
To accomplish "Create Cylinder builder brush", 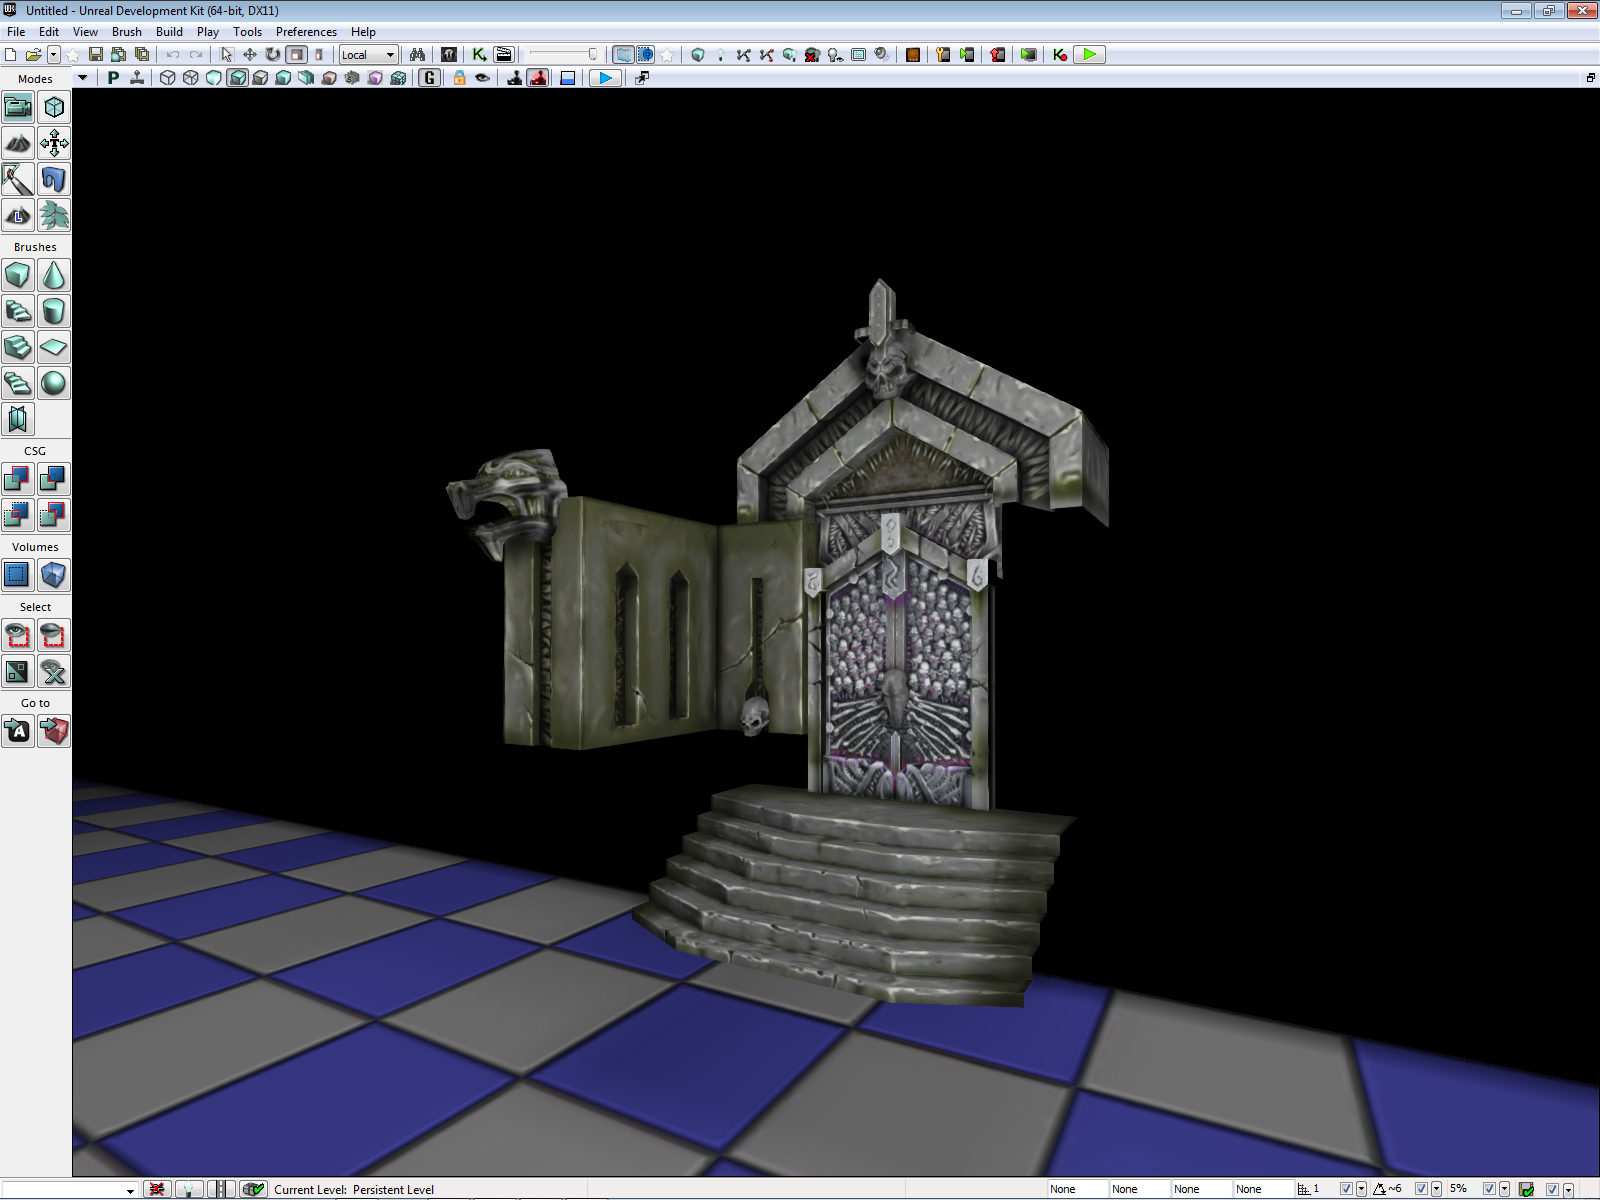I will [x=54, y=311].
